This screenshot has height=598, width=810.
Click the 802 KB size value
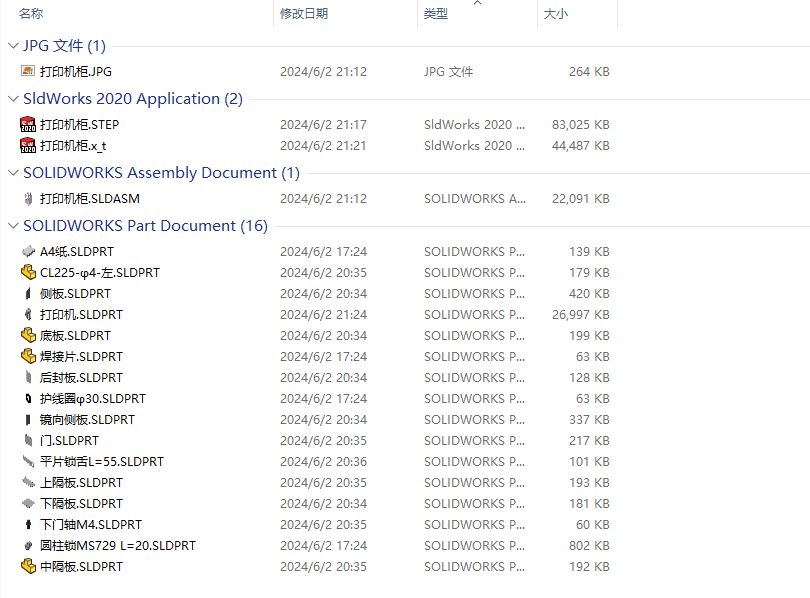589,546
